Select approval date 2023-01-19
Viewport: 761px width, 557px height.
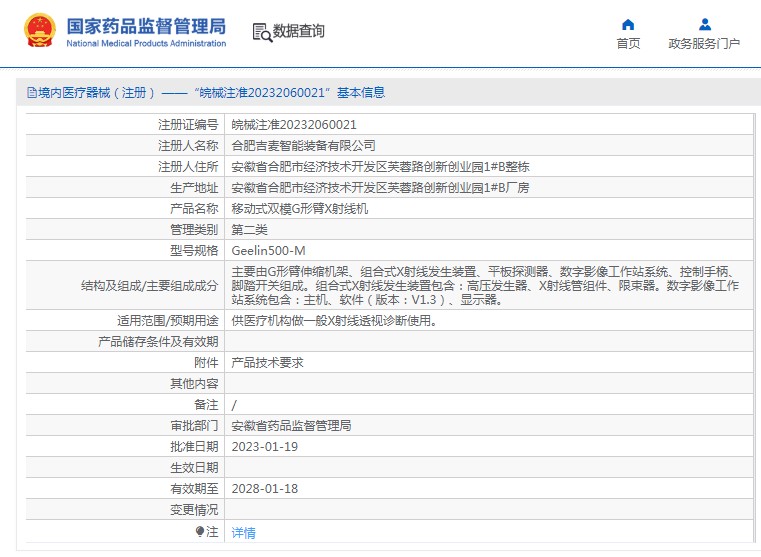(265, 446)
